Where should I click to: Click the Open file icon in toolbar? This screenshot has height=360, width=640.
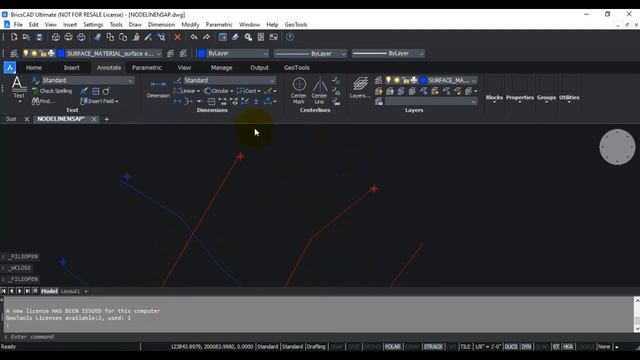pyautogui.click(x=27, y=37)
